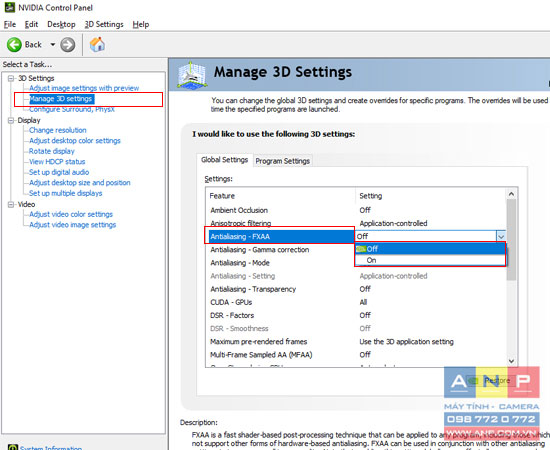550x450 pixels.
Task: Open Adjust image settings with preview
Action: coord(84,88)
